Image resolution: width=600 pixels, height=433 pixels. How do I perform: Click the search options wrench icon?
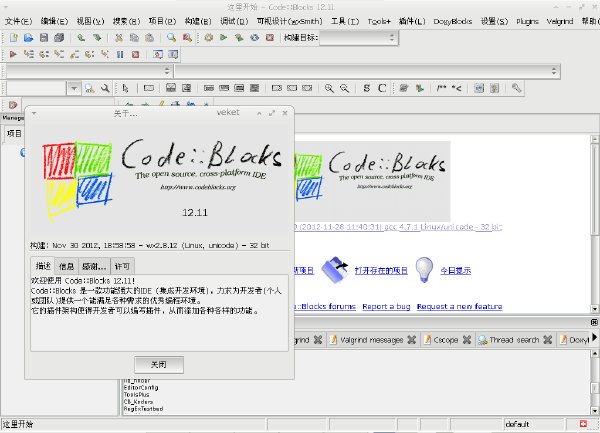pos(104,88)
